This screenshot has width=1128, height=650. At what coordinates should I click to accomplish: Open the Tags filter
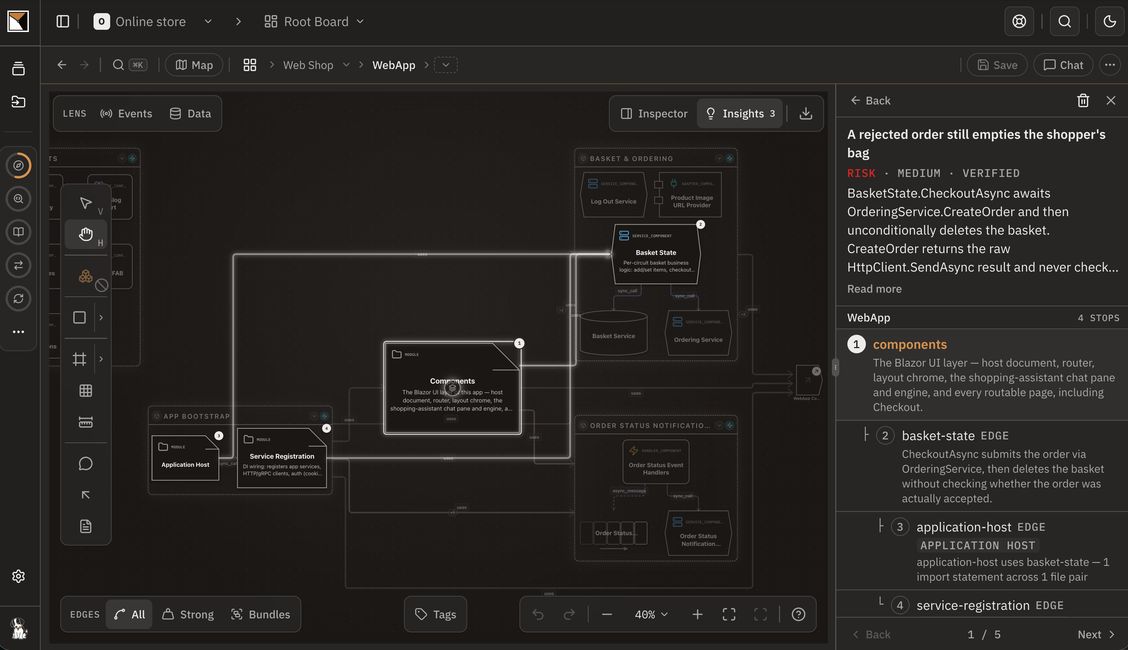click(x=435, y=614)
